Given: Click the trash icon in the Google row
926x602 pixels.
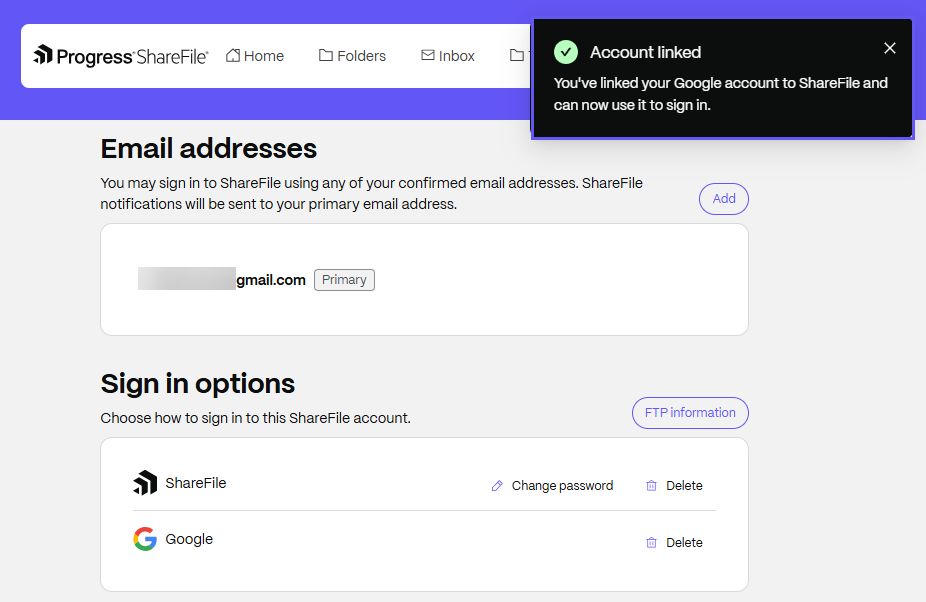Looking at the screenshot, I should (x=651, y=543).
